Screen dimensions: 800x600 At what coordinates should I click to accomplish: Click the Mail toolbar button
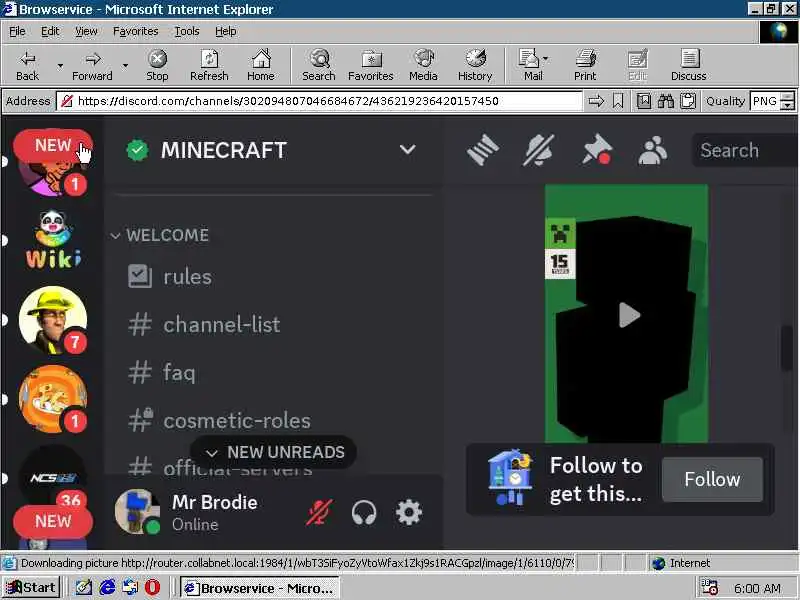(533, 65)
